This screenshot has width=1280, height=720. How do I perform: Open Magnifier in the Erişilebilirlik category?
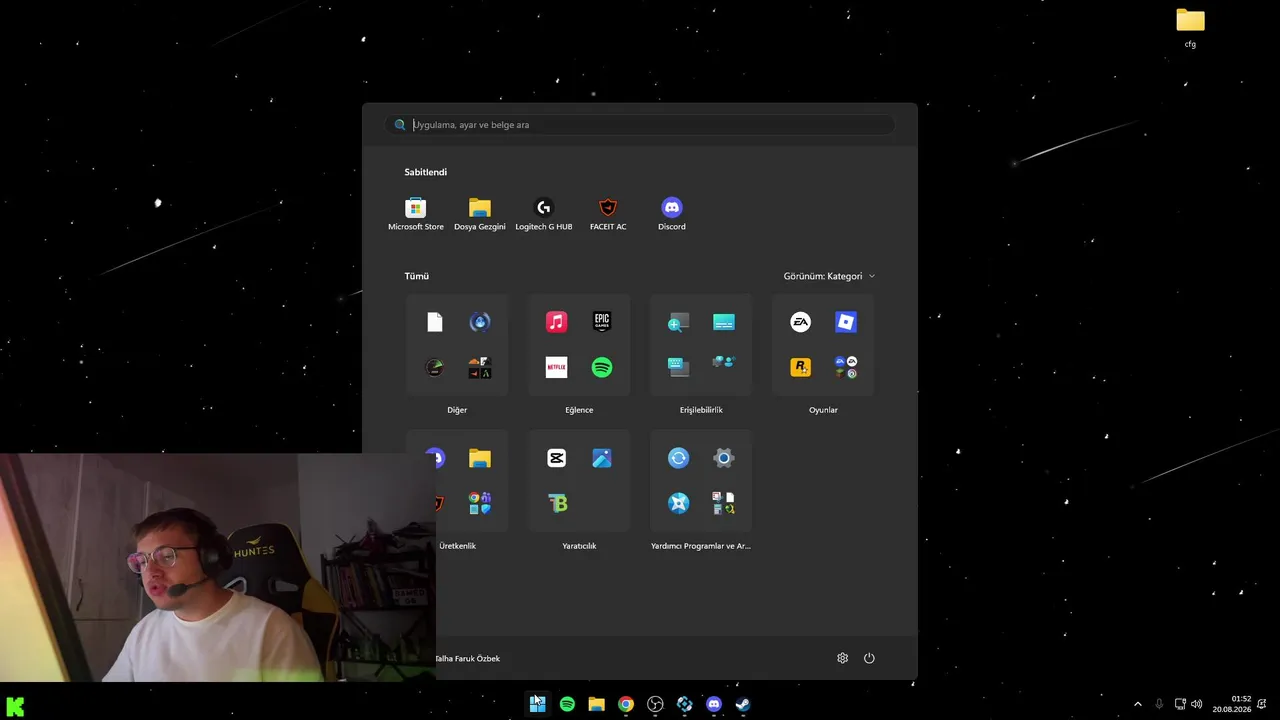click(x=679, y=322)
